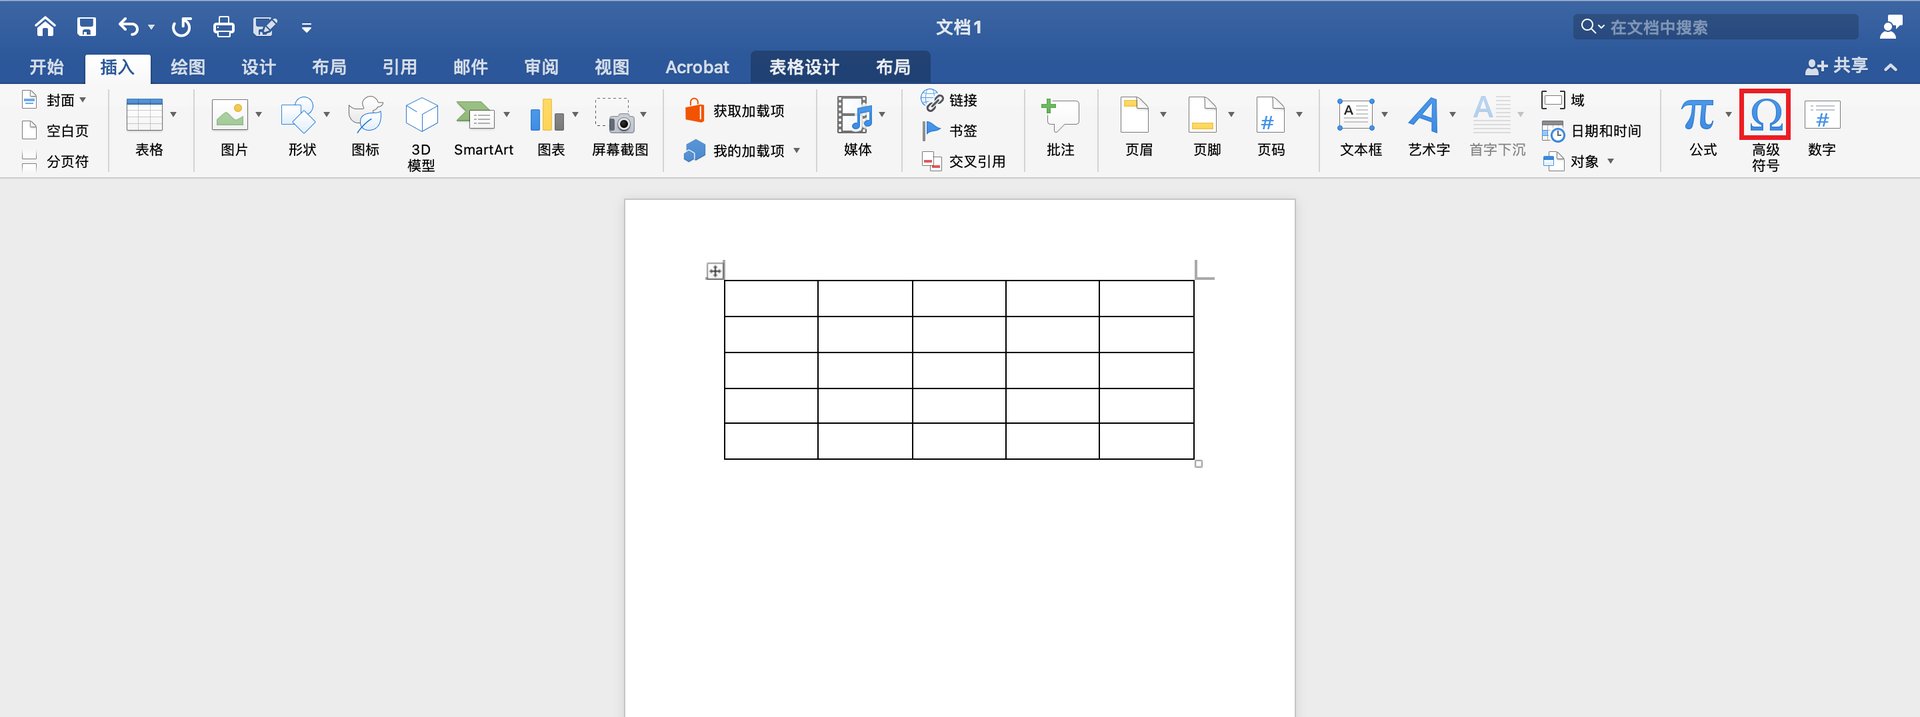Click the table resize handle at bottom-right corner
This screenshot has width=1920, height=717.
click(1198, 464)
